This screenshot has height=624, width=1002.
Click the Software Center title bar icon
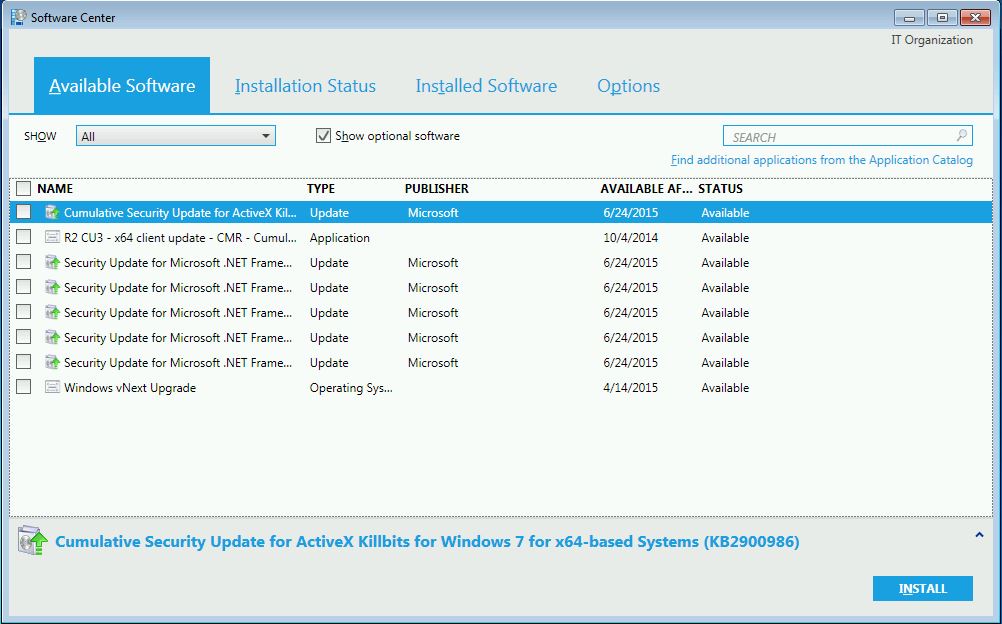(18, 17)
